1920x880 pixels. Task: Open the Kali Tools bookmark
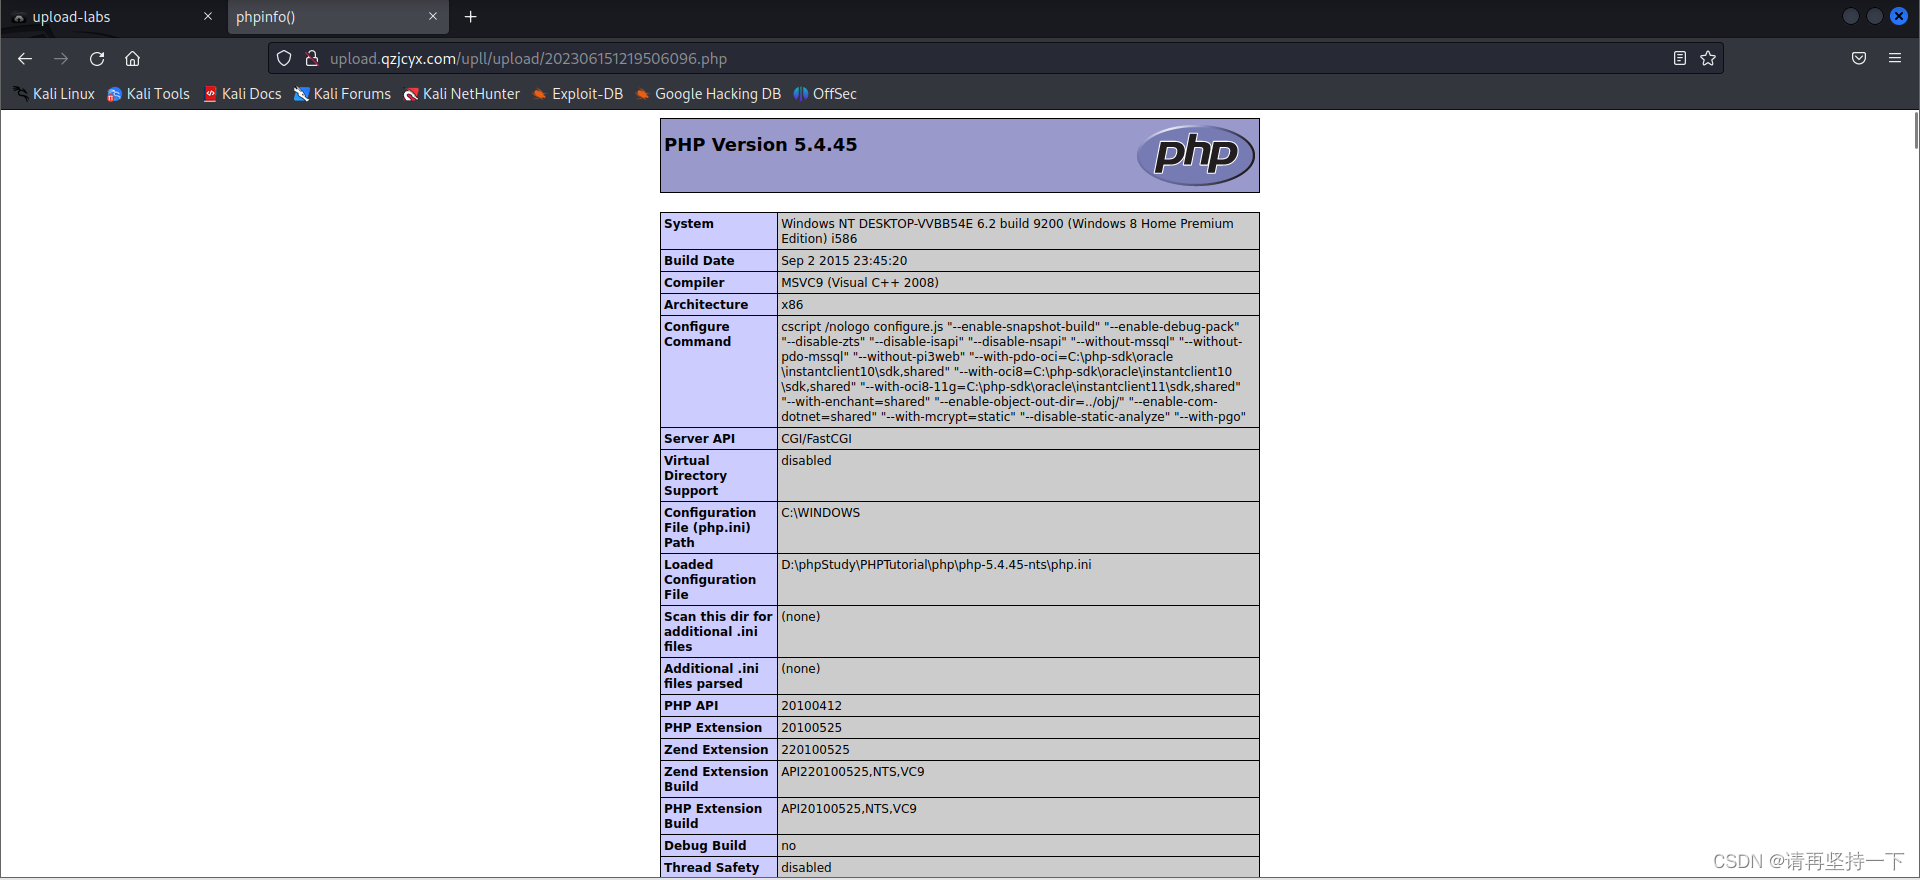tap(148, 94)
